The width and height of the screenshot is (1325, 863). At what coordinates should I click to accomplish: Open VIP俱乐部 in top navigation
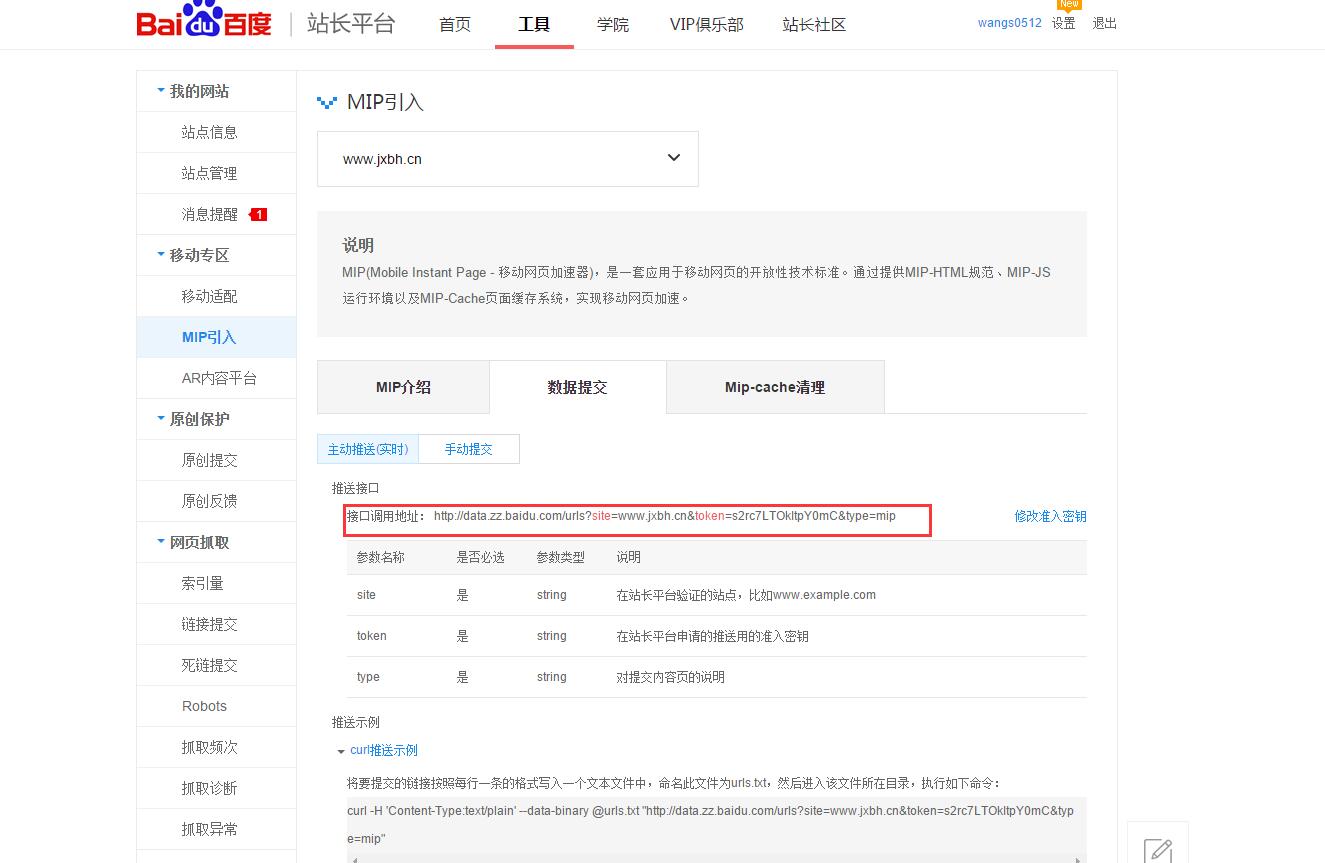pos(707,24)
